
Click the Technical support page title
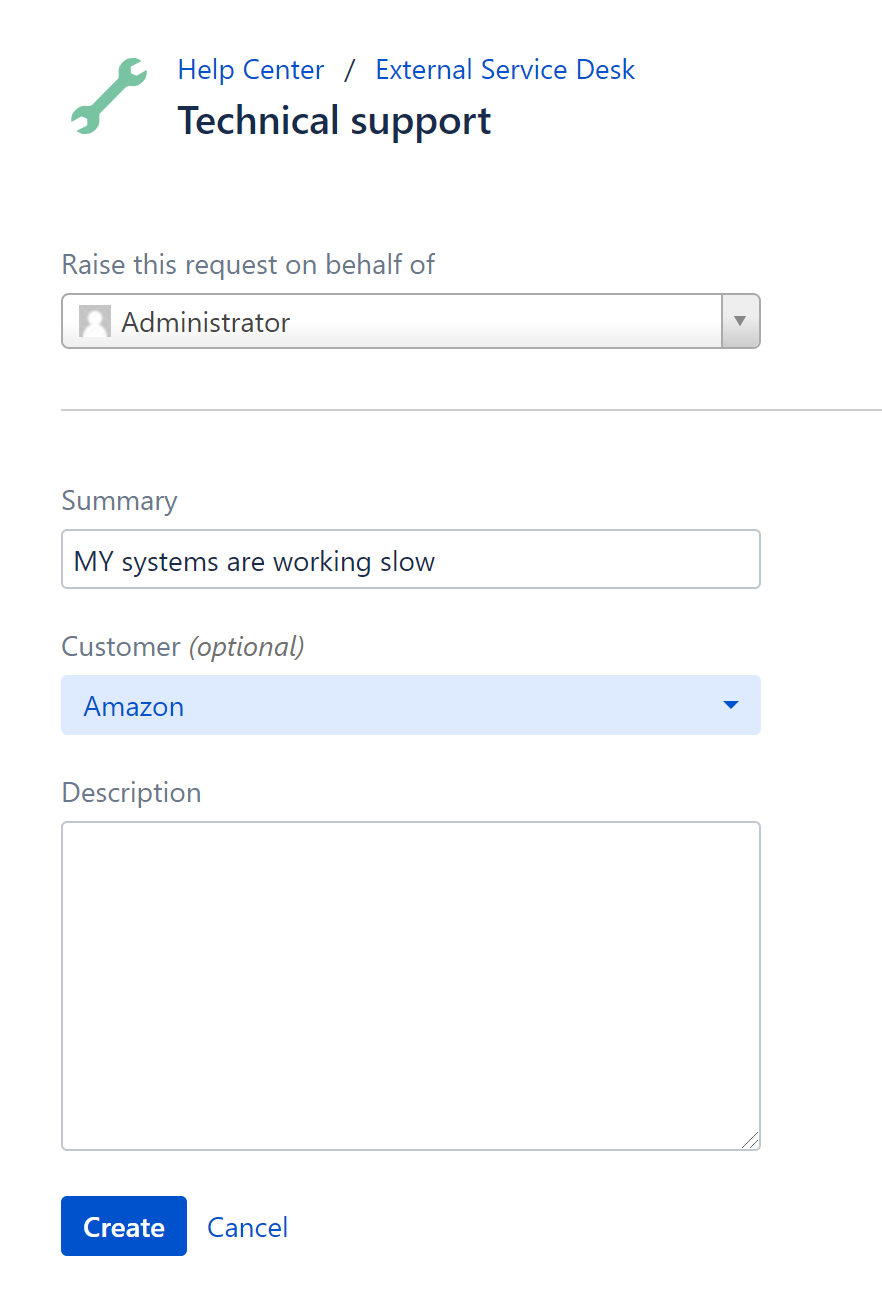pos(334,120)
